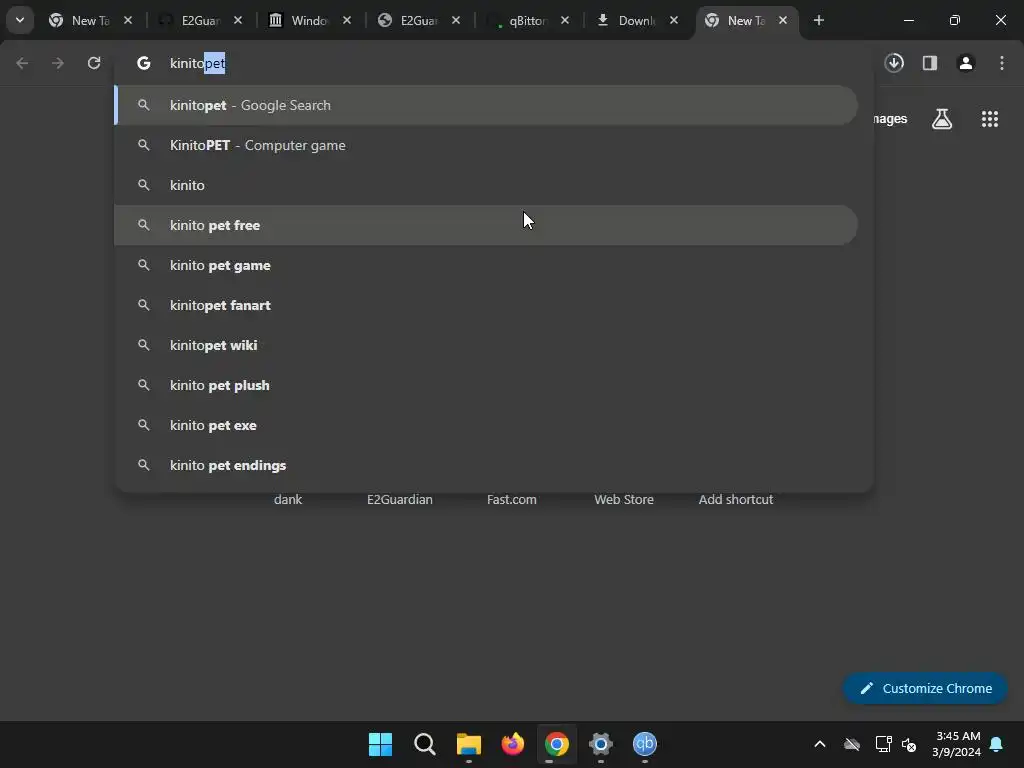This screenshot has height=768, width=1024.
Task: Select suggestion kinito pet exe
Action: click(x=486, y=425)
